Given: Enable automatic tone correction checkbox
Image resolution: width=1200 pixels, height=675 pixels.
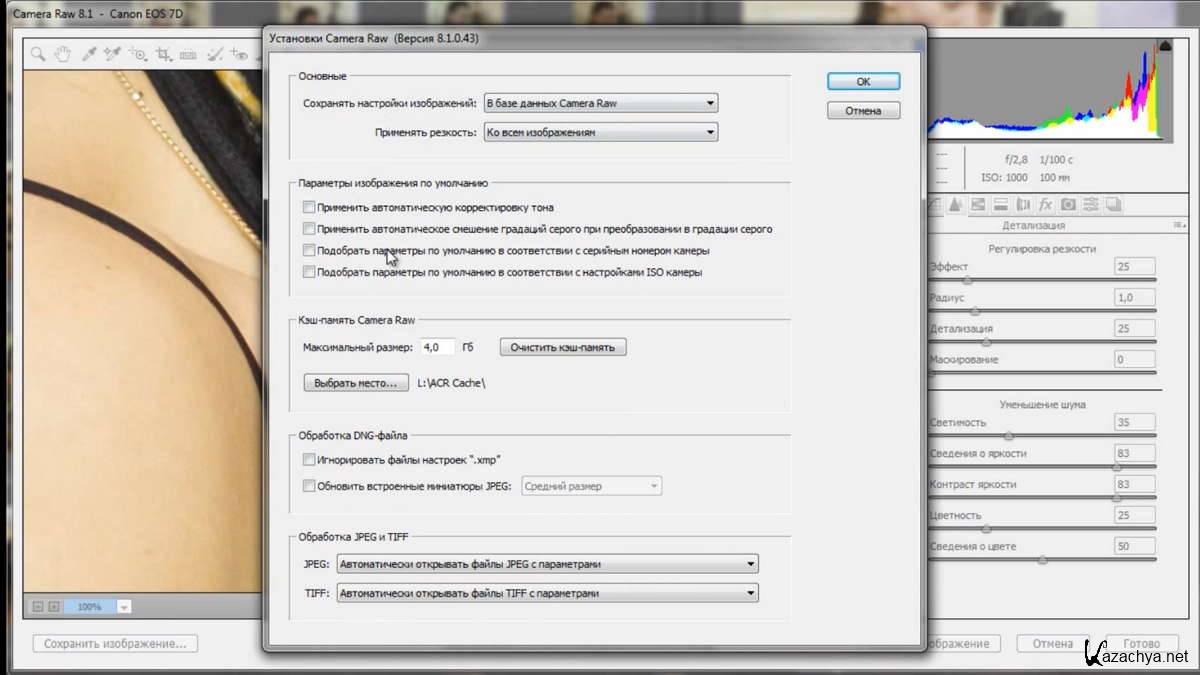Looking at the screenshot, I should [309, 207].
